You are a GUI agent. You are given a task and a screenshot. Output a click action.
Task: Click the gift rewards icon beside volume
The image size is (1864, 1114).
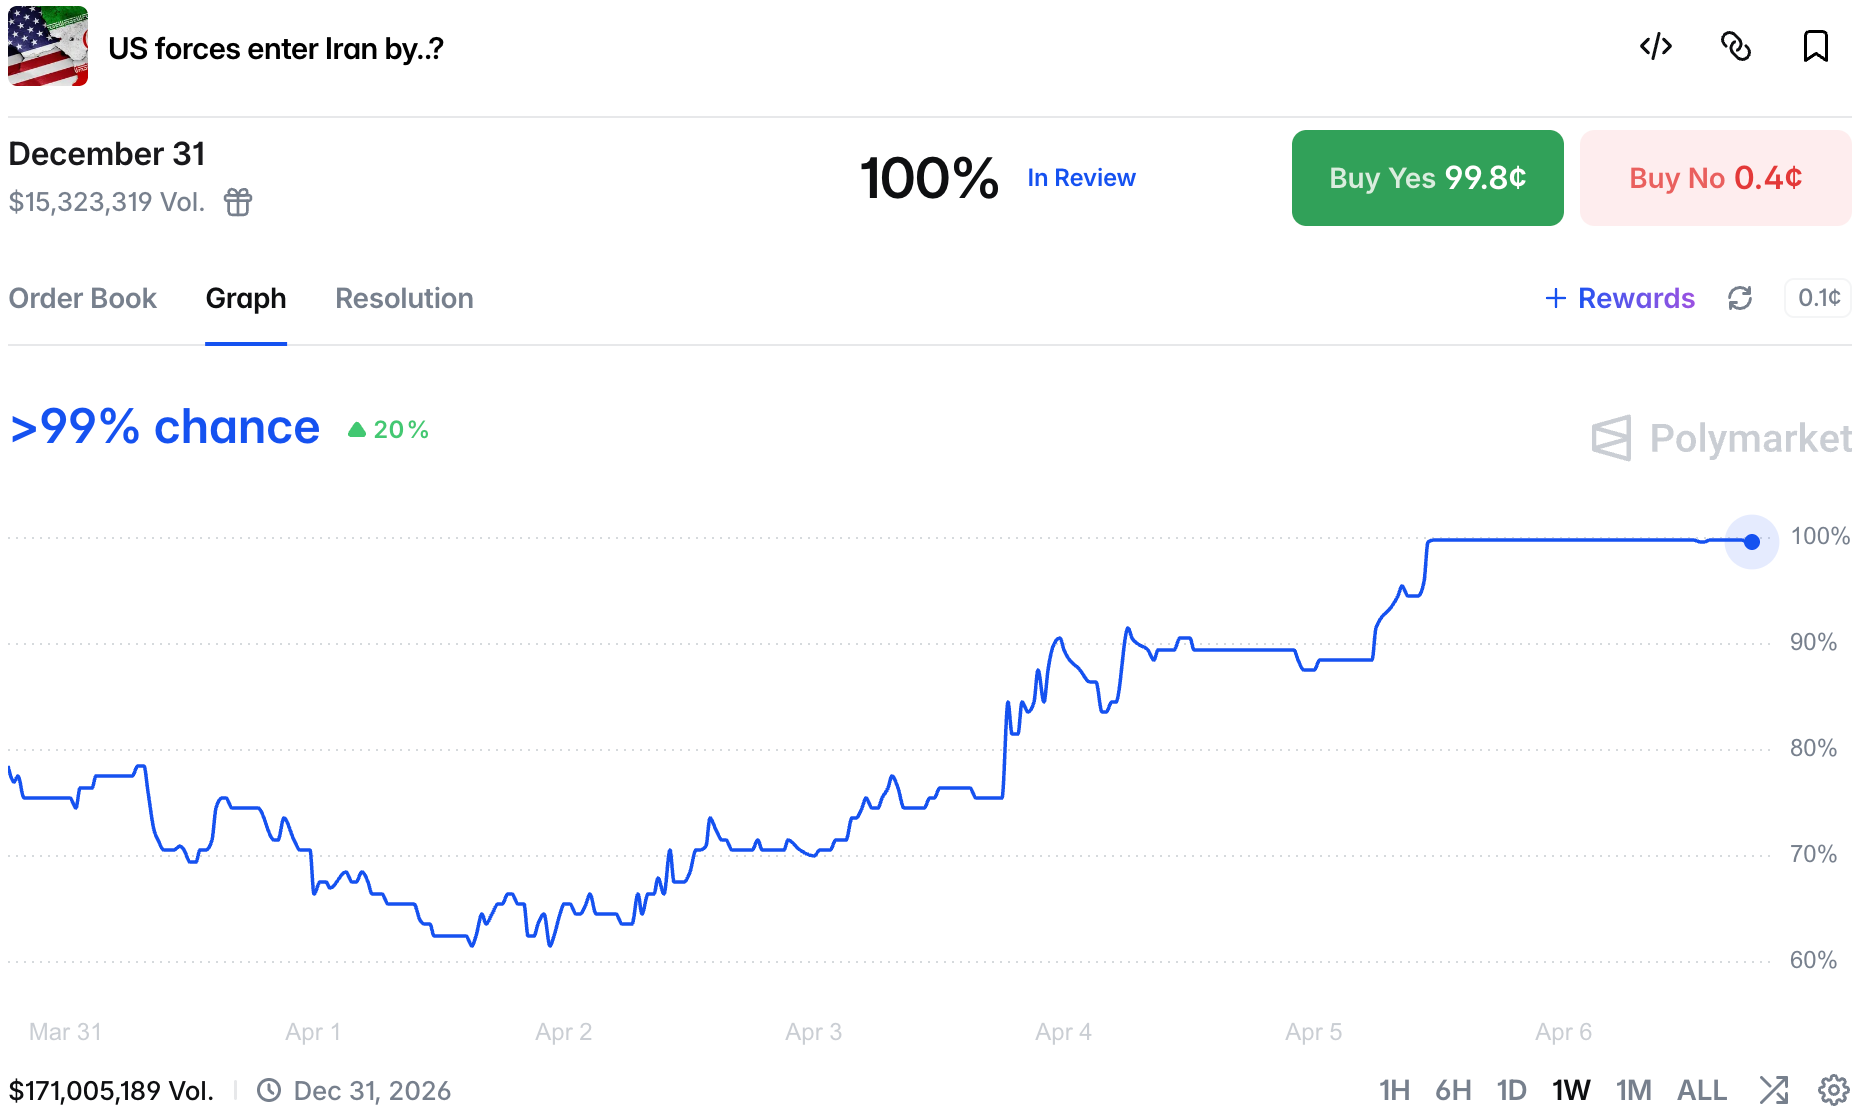(x=238, y=202)
